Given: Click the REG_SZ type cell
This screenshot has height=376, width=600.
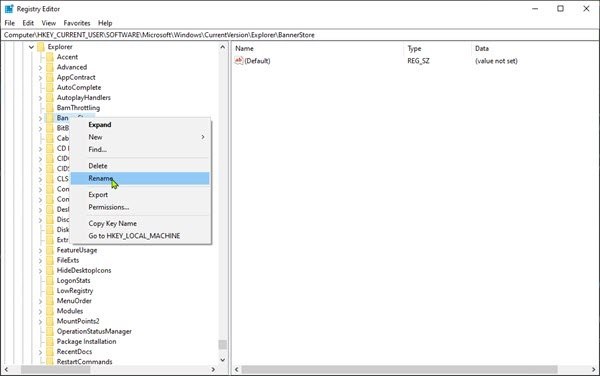Looking at the screenshot, I should tap(419, 61).
